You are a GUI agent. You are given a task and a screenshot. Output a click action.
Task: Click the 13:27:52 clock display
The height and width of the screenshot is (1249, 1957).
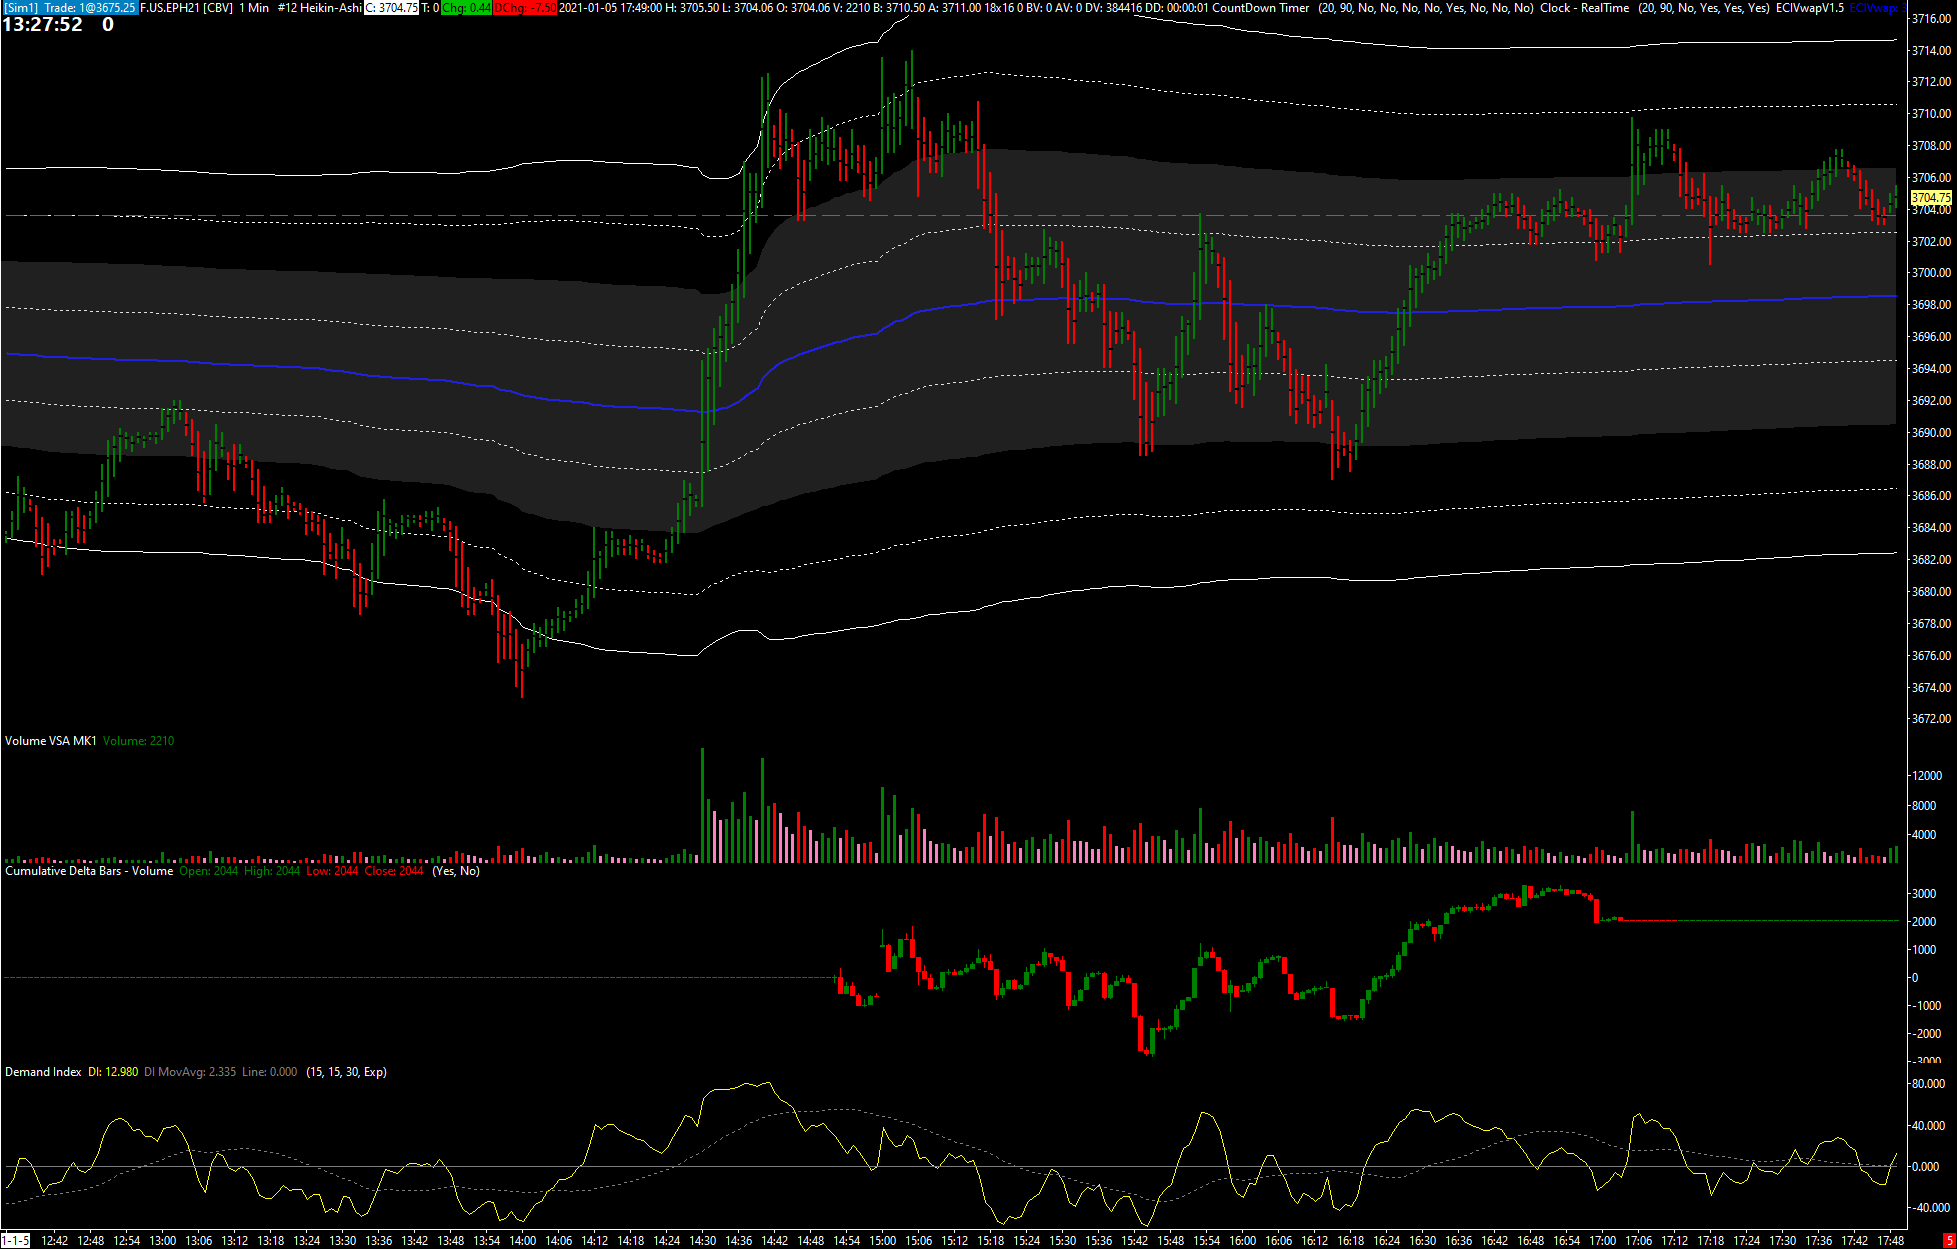coord(43,25)
